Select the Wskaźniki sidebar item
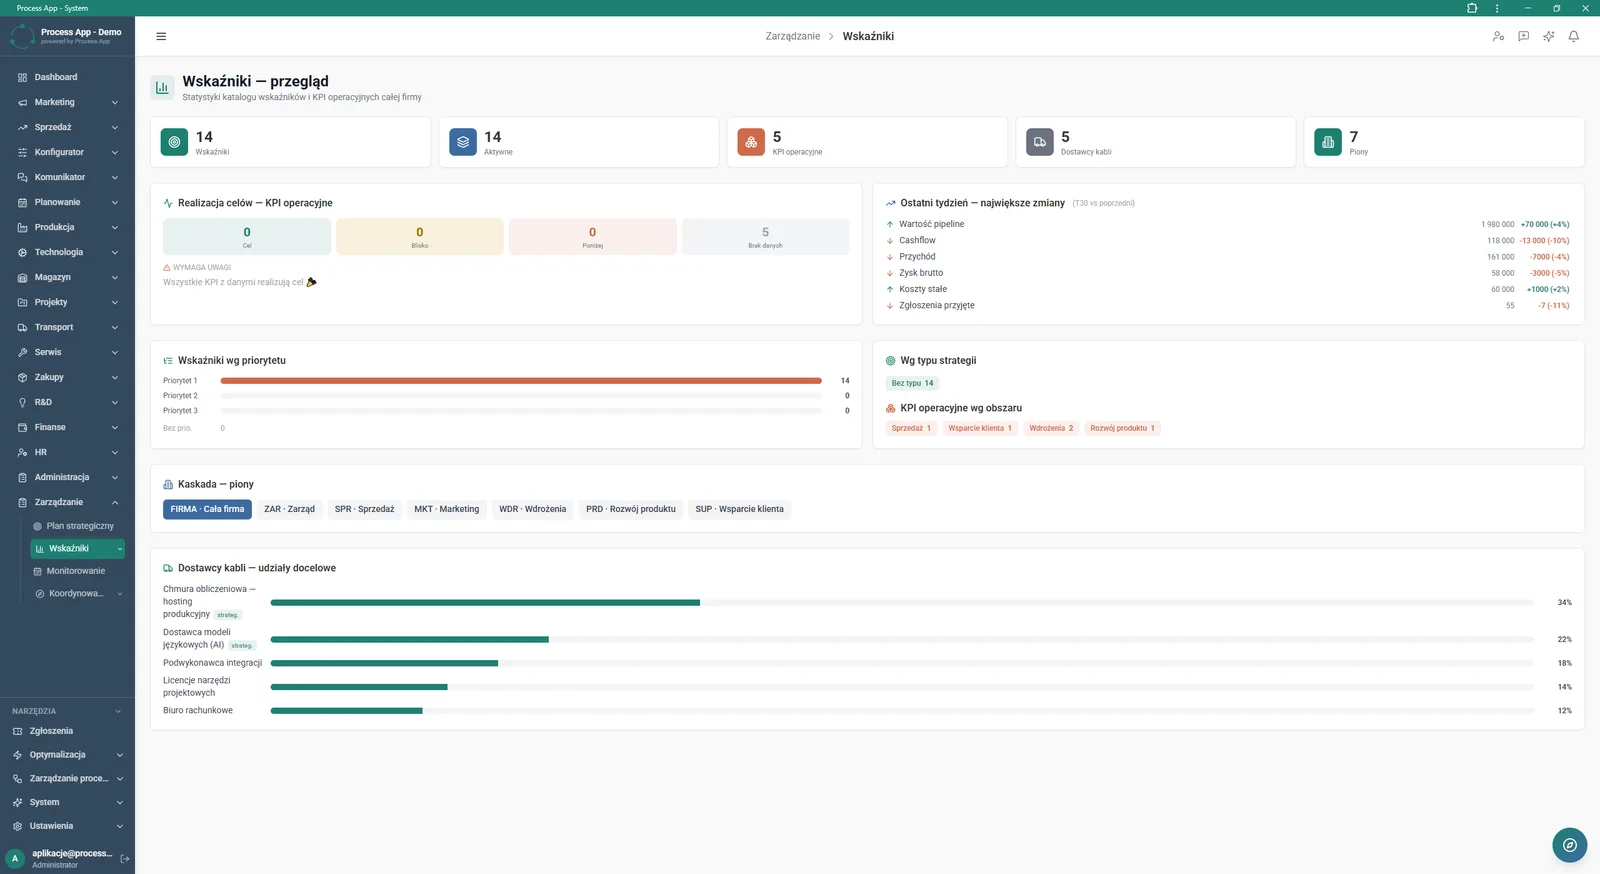This screenshot has width=1600, height=874. (x=76, y=549)
